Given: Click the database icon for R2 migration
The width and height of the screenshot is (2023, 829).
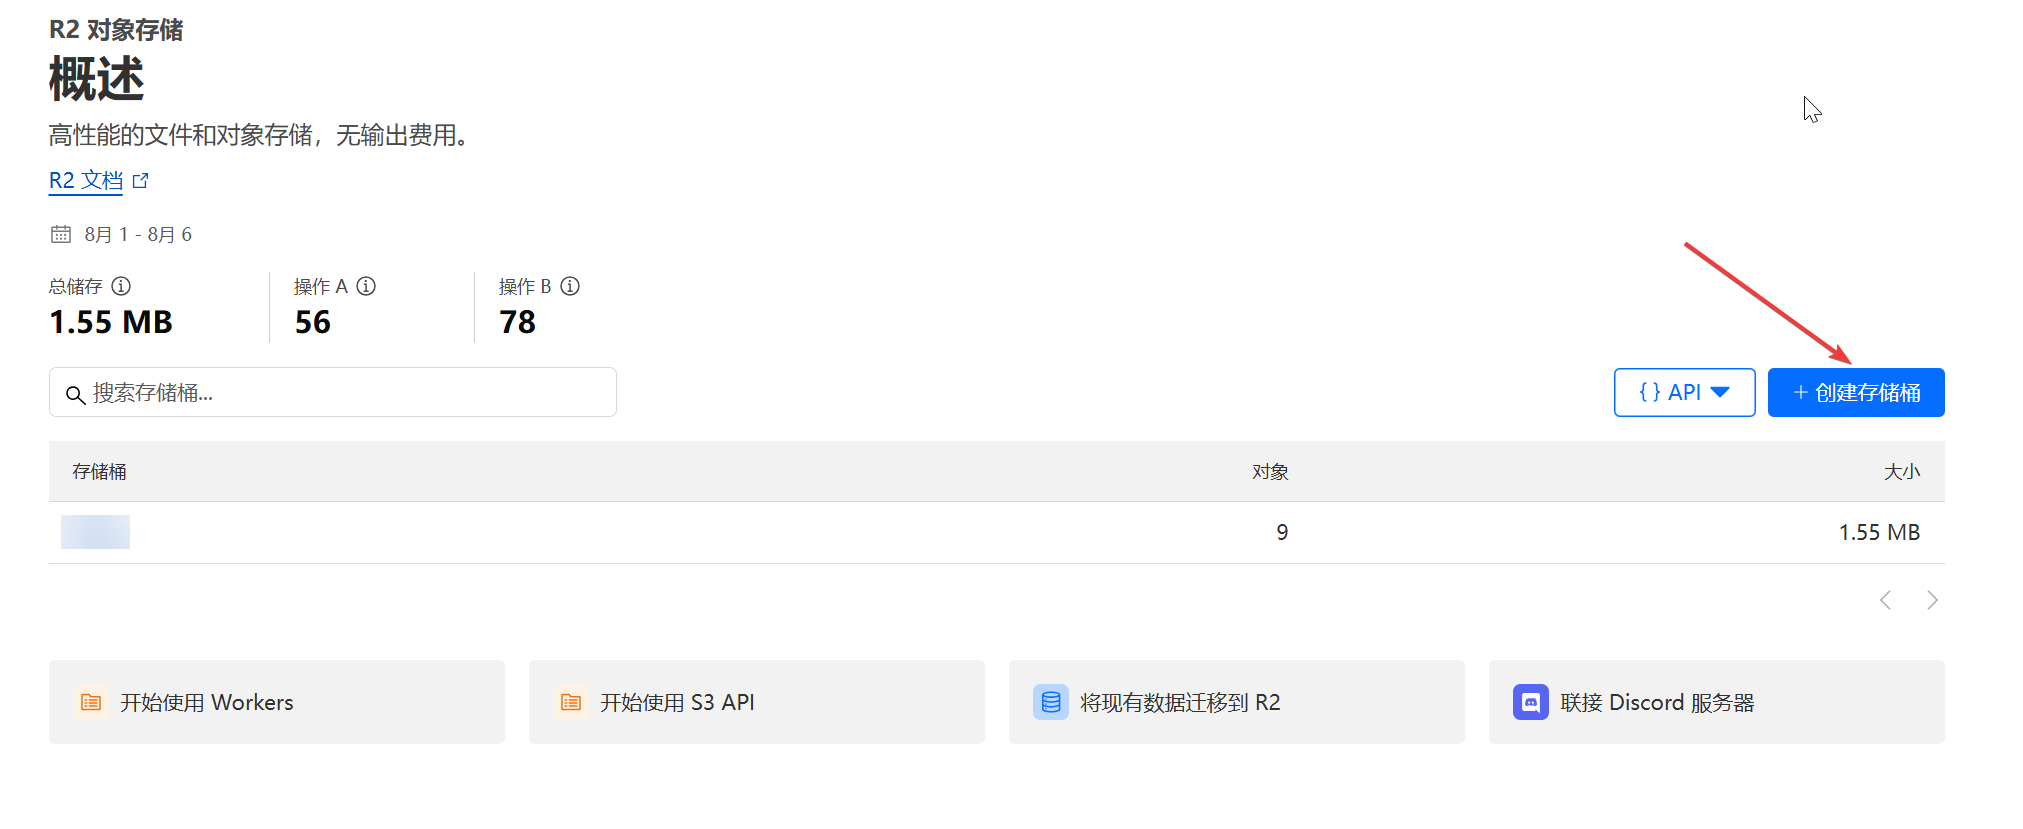Looking at the screenshot, I should (1050, 702).
